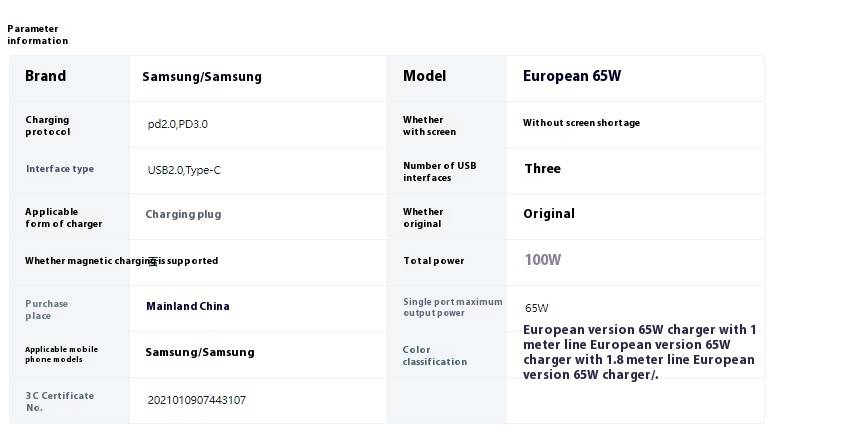The height and width of the screenshot is (439, 843).
Task: Click the Three USB interfaces value
Action: [x=542, y=169]
